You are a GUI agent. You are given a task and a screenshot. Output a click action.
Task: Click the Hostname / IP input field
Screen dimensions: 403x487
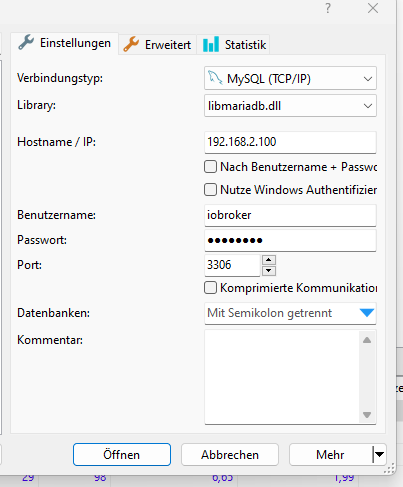click(x=290, y=142)
